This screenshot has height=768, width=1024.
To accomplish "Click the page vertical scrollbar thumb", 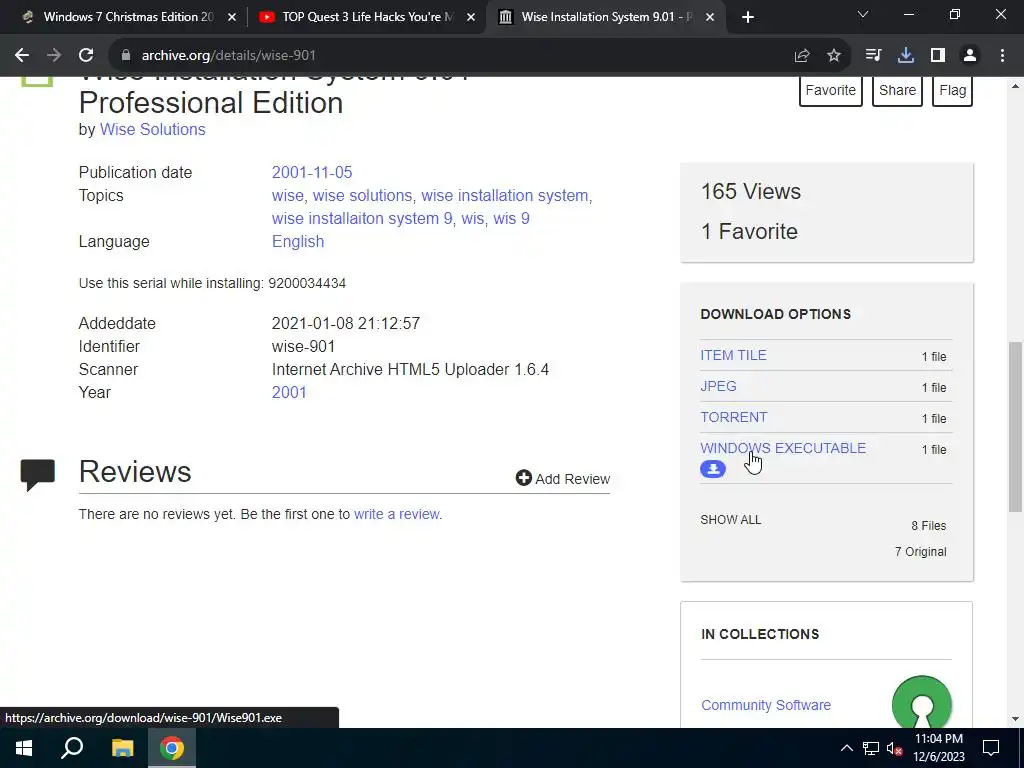I will pyautogui.click(x=1015, y=426).
